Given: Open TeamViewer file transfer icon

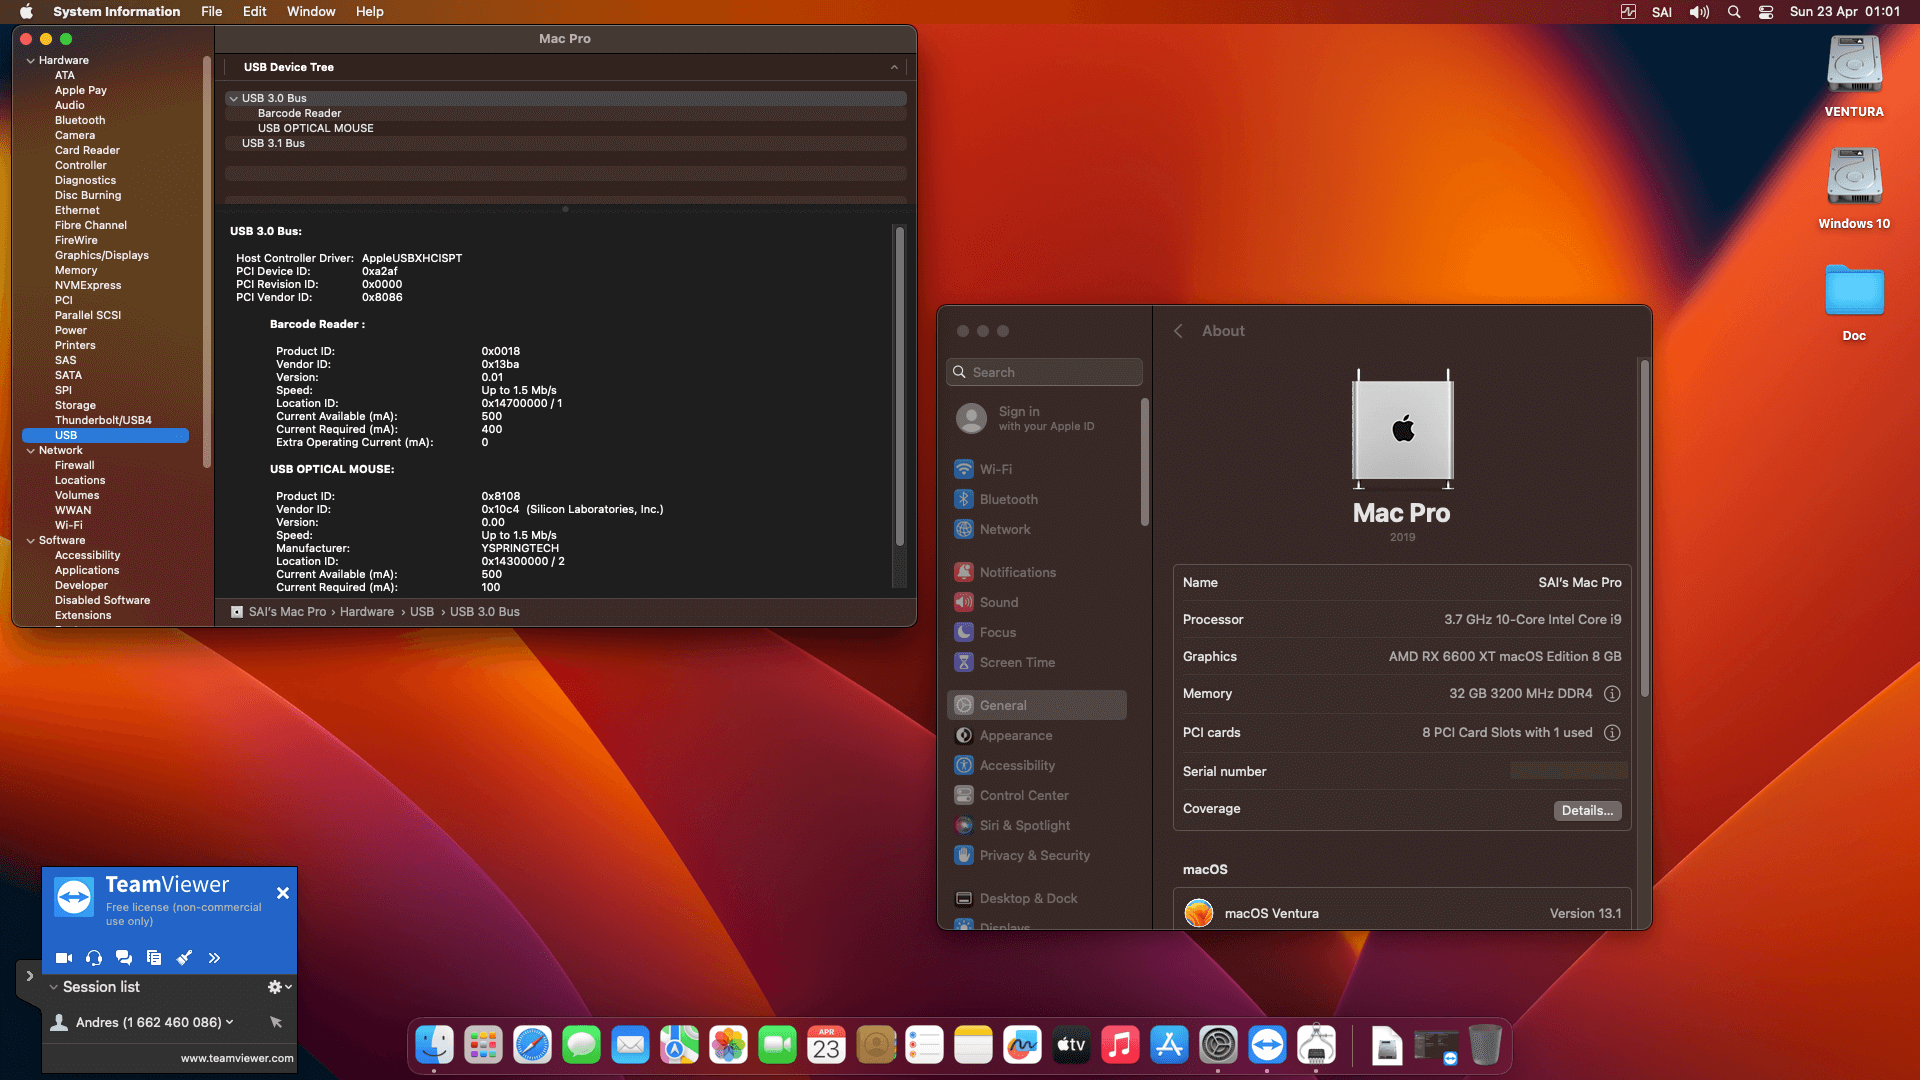Looking at the screenshot, I should pyautogui.click(x=154, y=957).
